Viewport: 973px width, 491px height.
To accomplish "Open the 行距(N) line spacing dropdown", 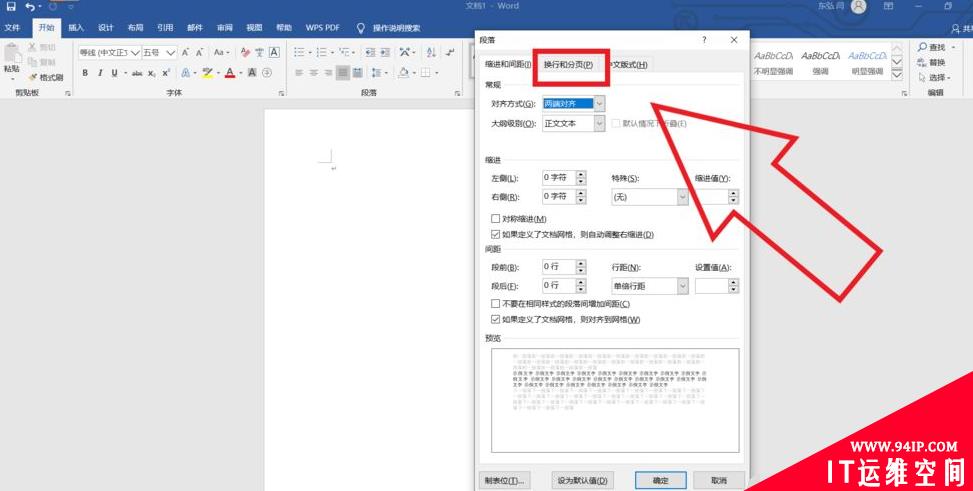I will coord(683,286).
